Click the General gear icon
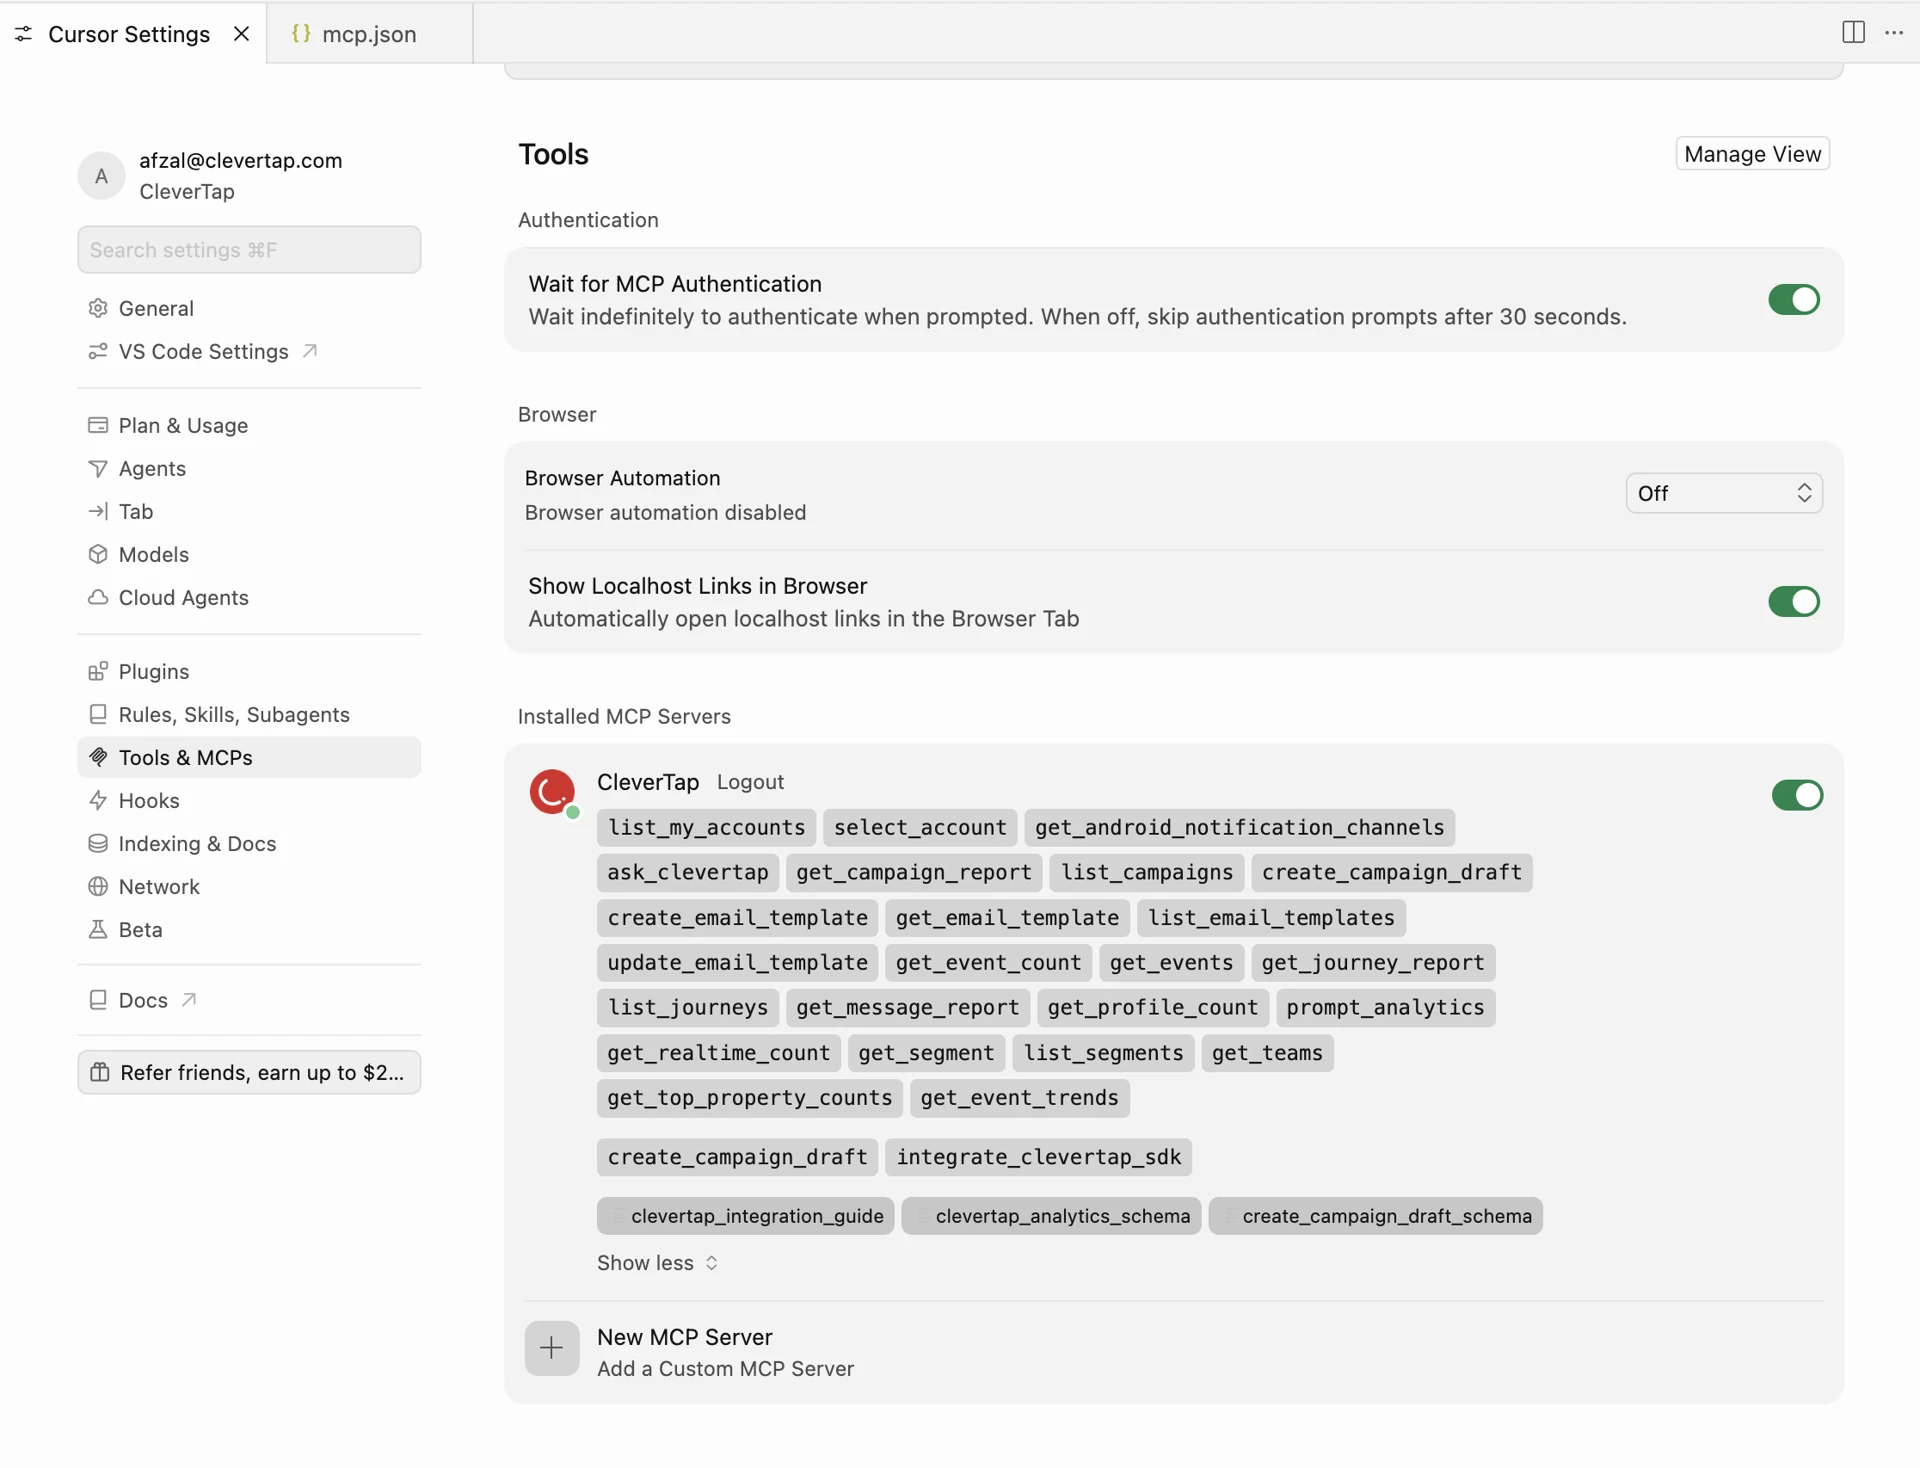Viewport: 1920px width, 1468px height. pos(98,308)
